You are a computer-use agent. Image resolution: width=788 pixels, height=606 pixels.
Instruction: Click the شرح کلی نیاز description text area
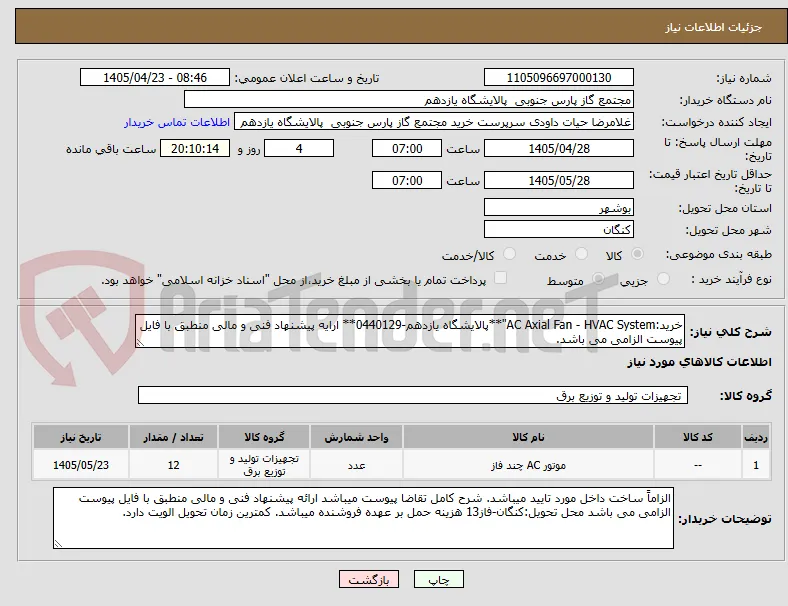pyautogui.click(x=410, y=332)
